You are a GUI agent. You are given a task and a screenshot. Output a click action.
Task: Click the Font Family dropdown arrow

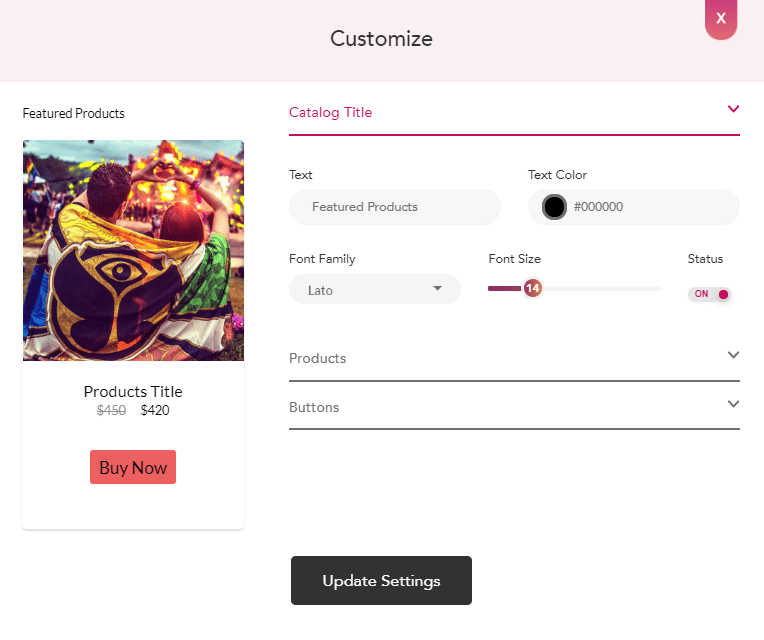[x=437, y=289]
